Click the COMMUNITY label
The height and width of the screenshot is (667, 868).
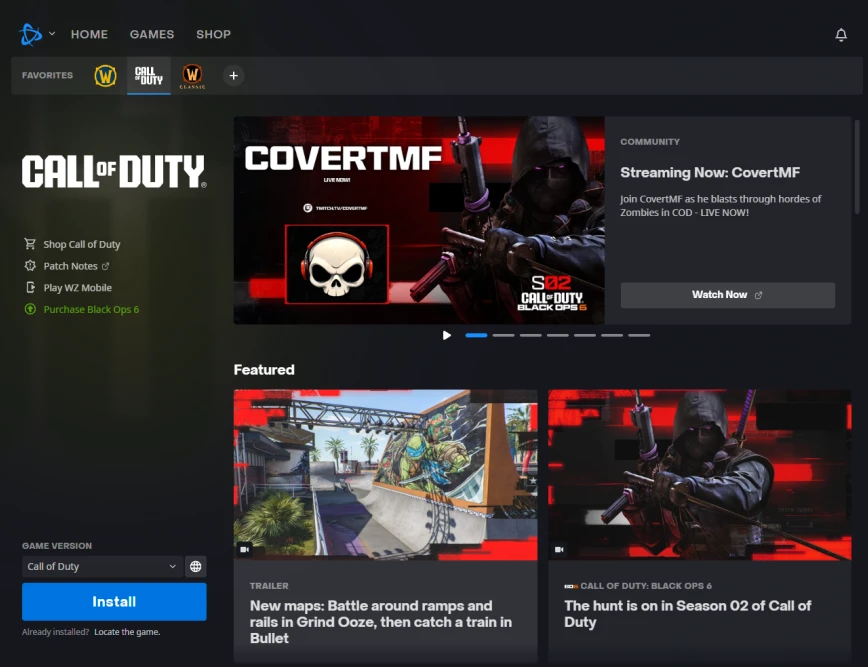click(x=650, y=142)
